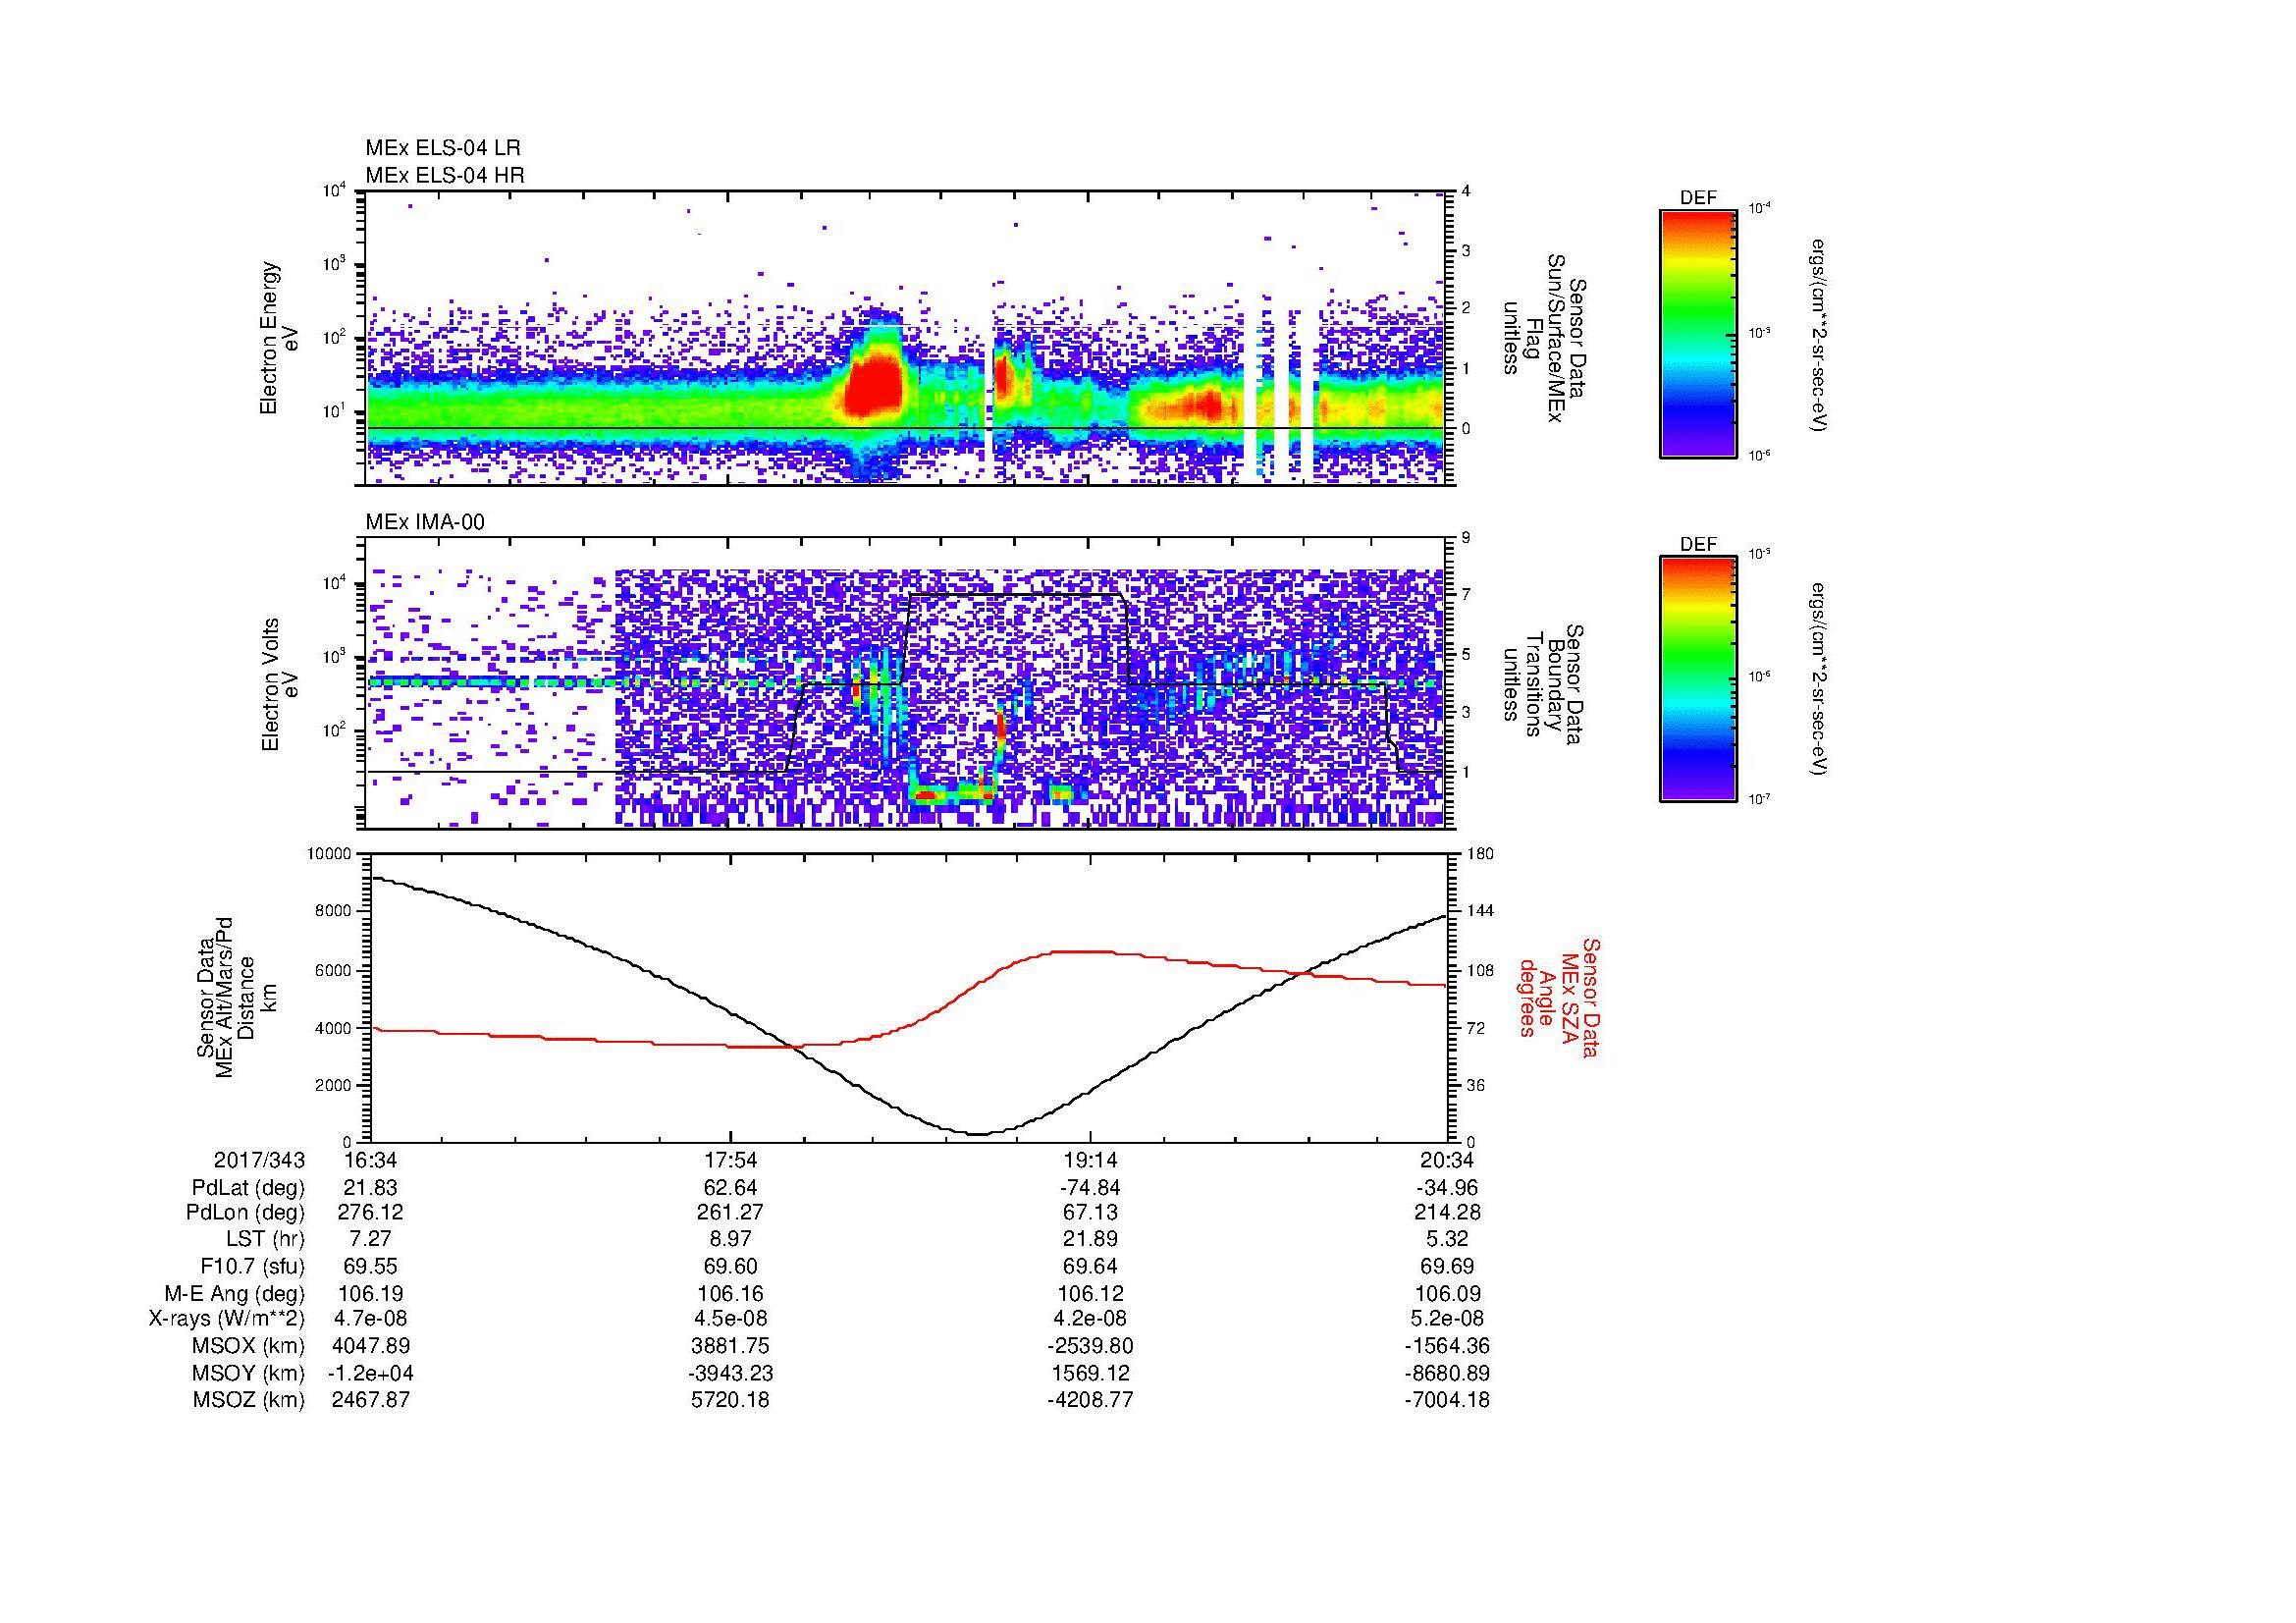This screenshot has width=2296, height=1623.
Task: Click the '20:34' time tick label
Action: [1448, 1160]
